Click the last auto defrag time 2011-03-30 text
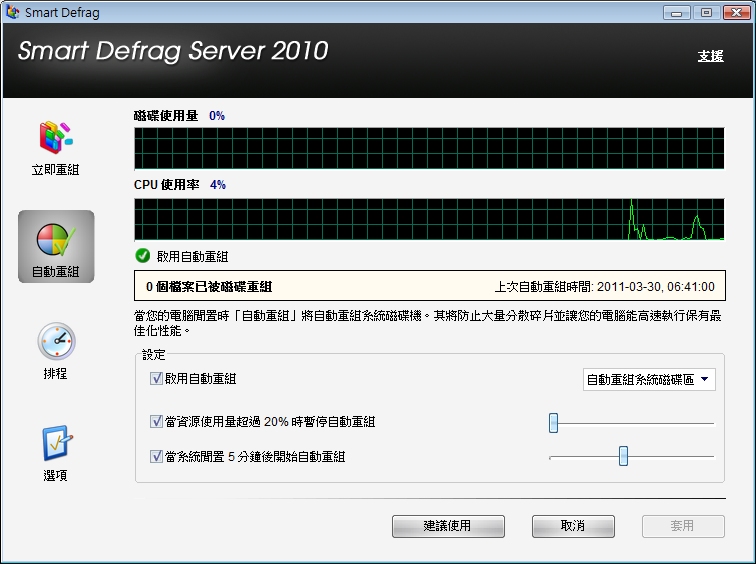Viewport: 756px width, 564px height. (605, 287)
